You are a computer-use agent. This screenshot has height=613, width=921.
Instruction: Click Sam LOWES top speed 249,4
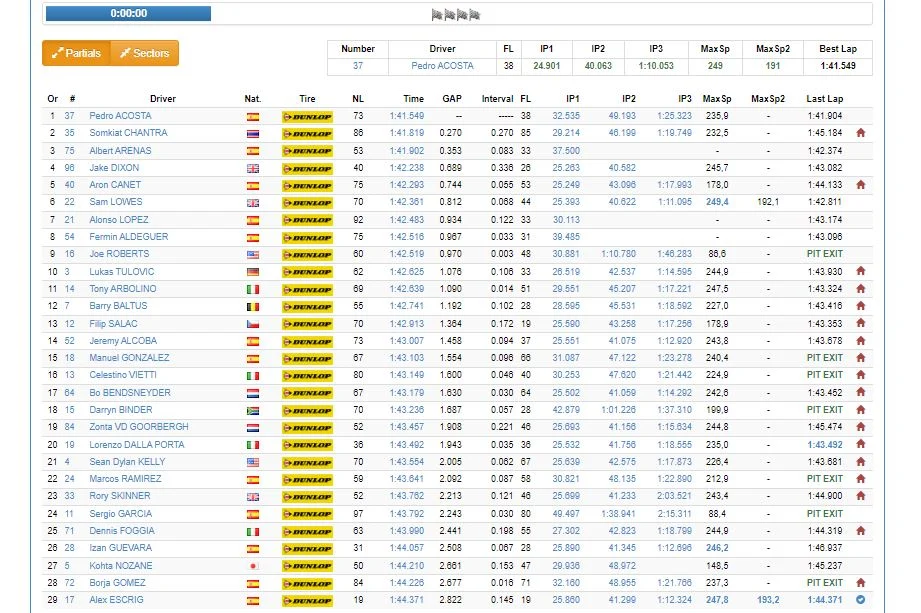pyautogui.click(x=717, y=201)
